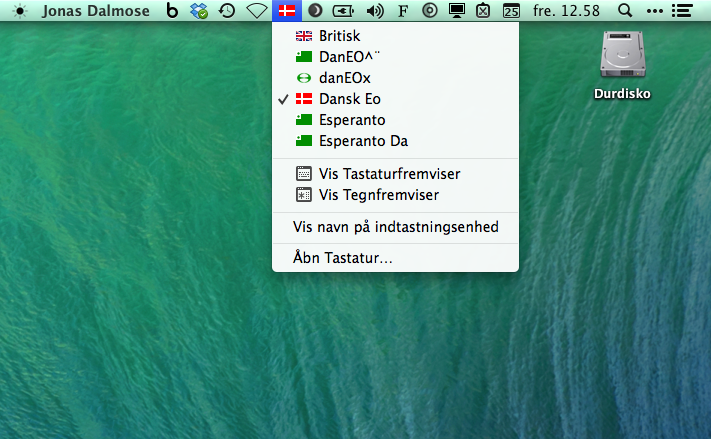The image size is (711, 439).
Task: Open the volume speaker icon
Action: point(375,12)
